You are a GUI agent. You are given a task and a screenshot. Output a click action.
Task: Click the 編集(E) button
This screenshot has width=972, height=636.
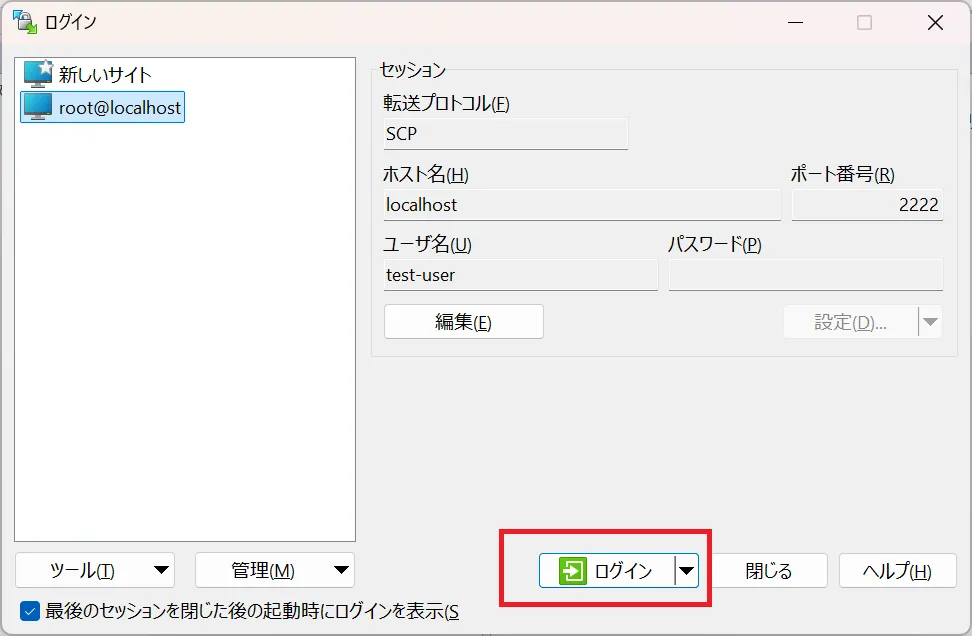point(464,322)
